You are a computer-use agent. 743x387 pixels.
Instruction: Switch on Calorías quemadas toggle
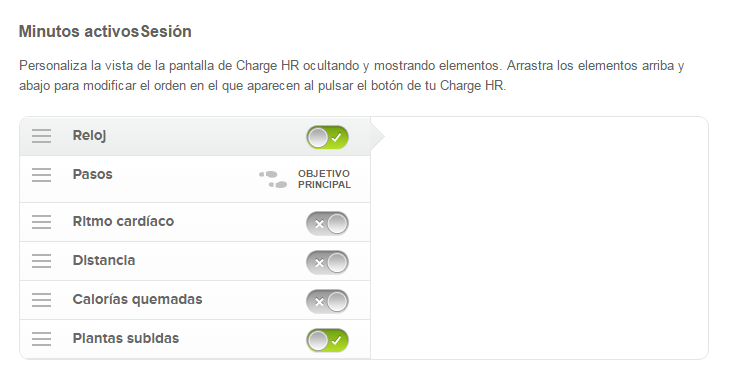(327, 301)
